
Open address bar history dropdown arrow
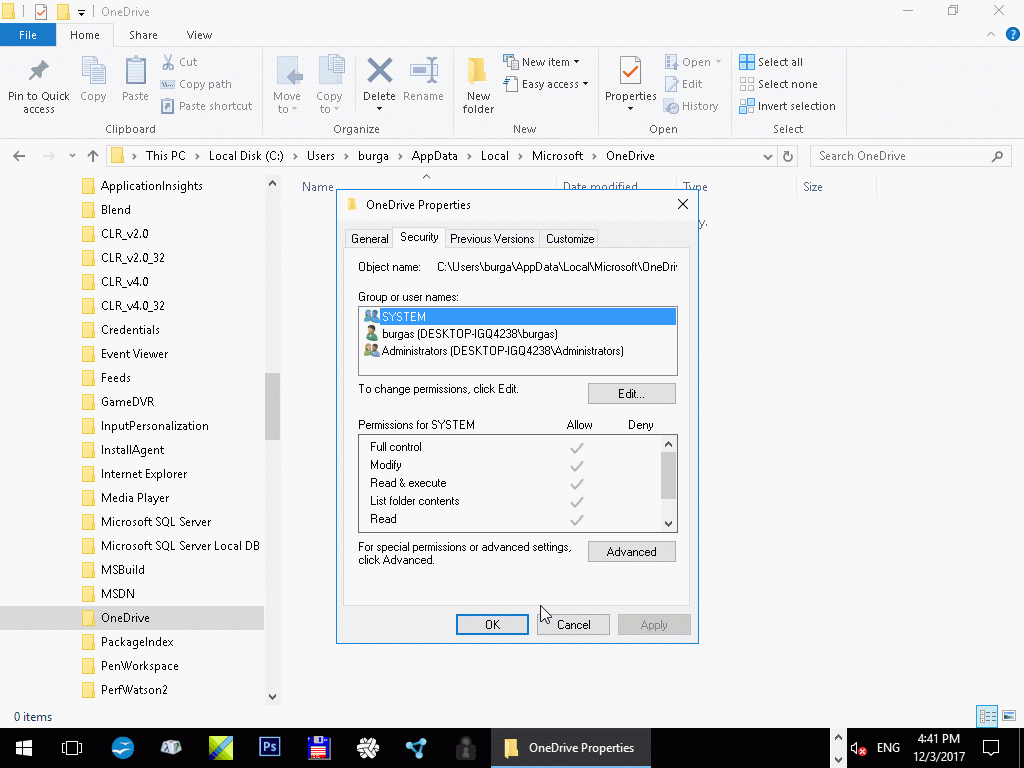(767, 157)
